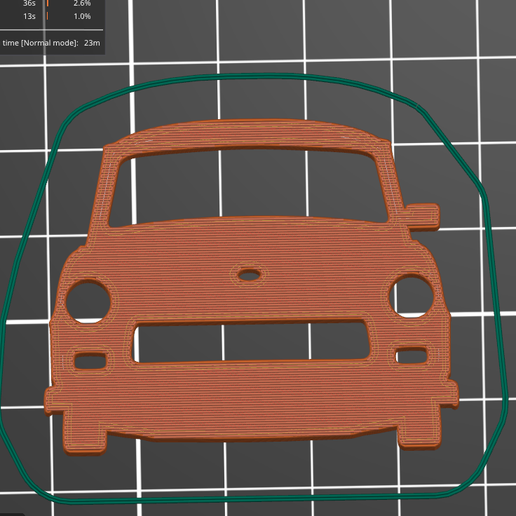This screenshot has height=516, width=516.
Task: Click the orange color marker in the 13s row
Action: pyautogui.click(x=47, y=16)
